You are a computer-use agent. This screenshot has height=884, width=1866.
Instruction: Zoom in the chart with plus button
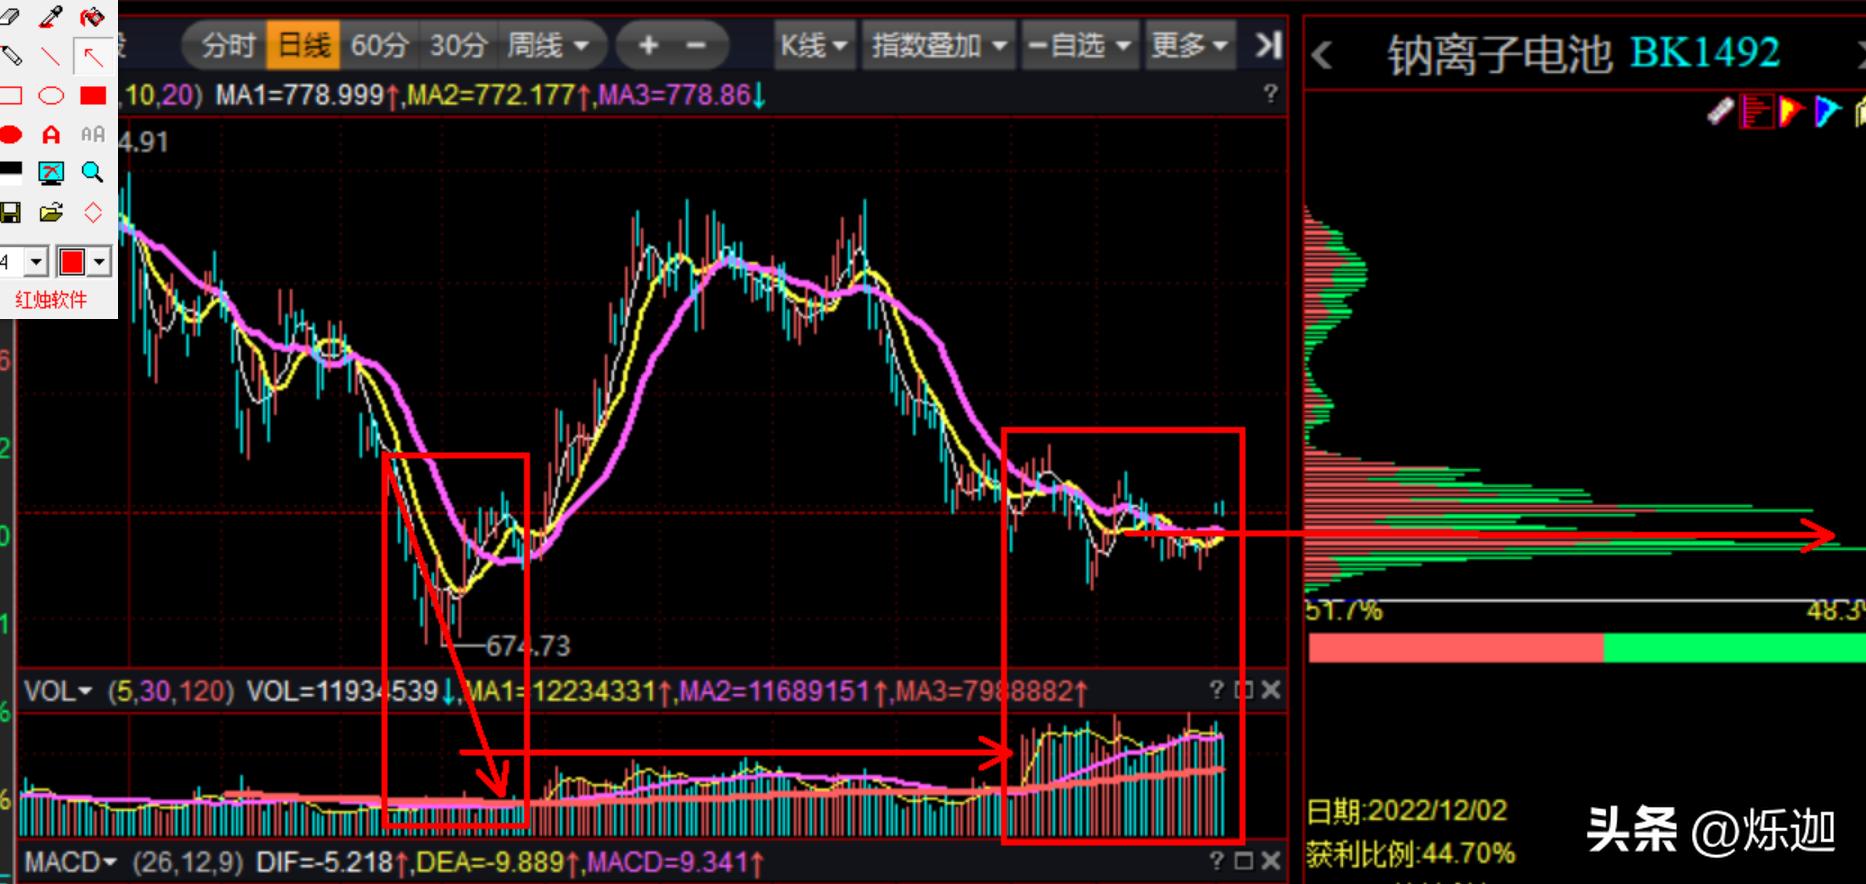point(648,45)
